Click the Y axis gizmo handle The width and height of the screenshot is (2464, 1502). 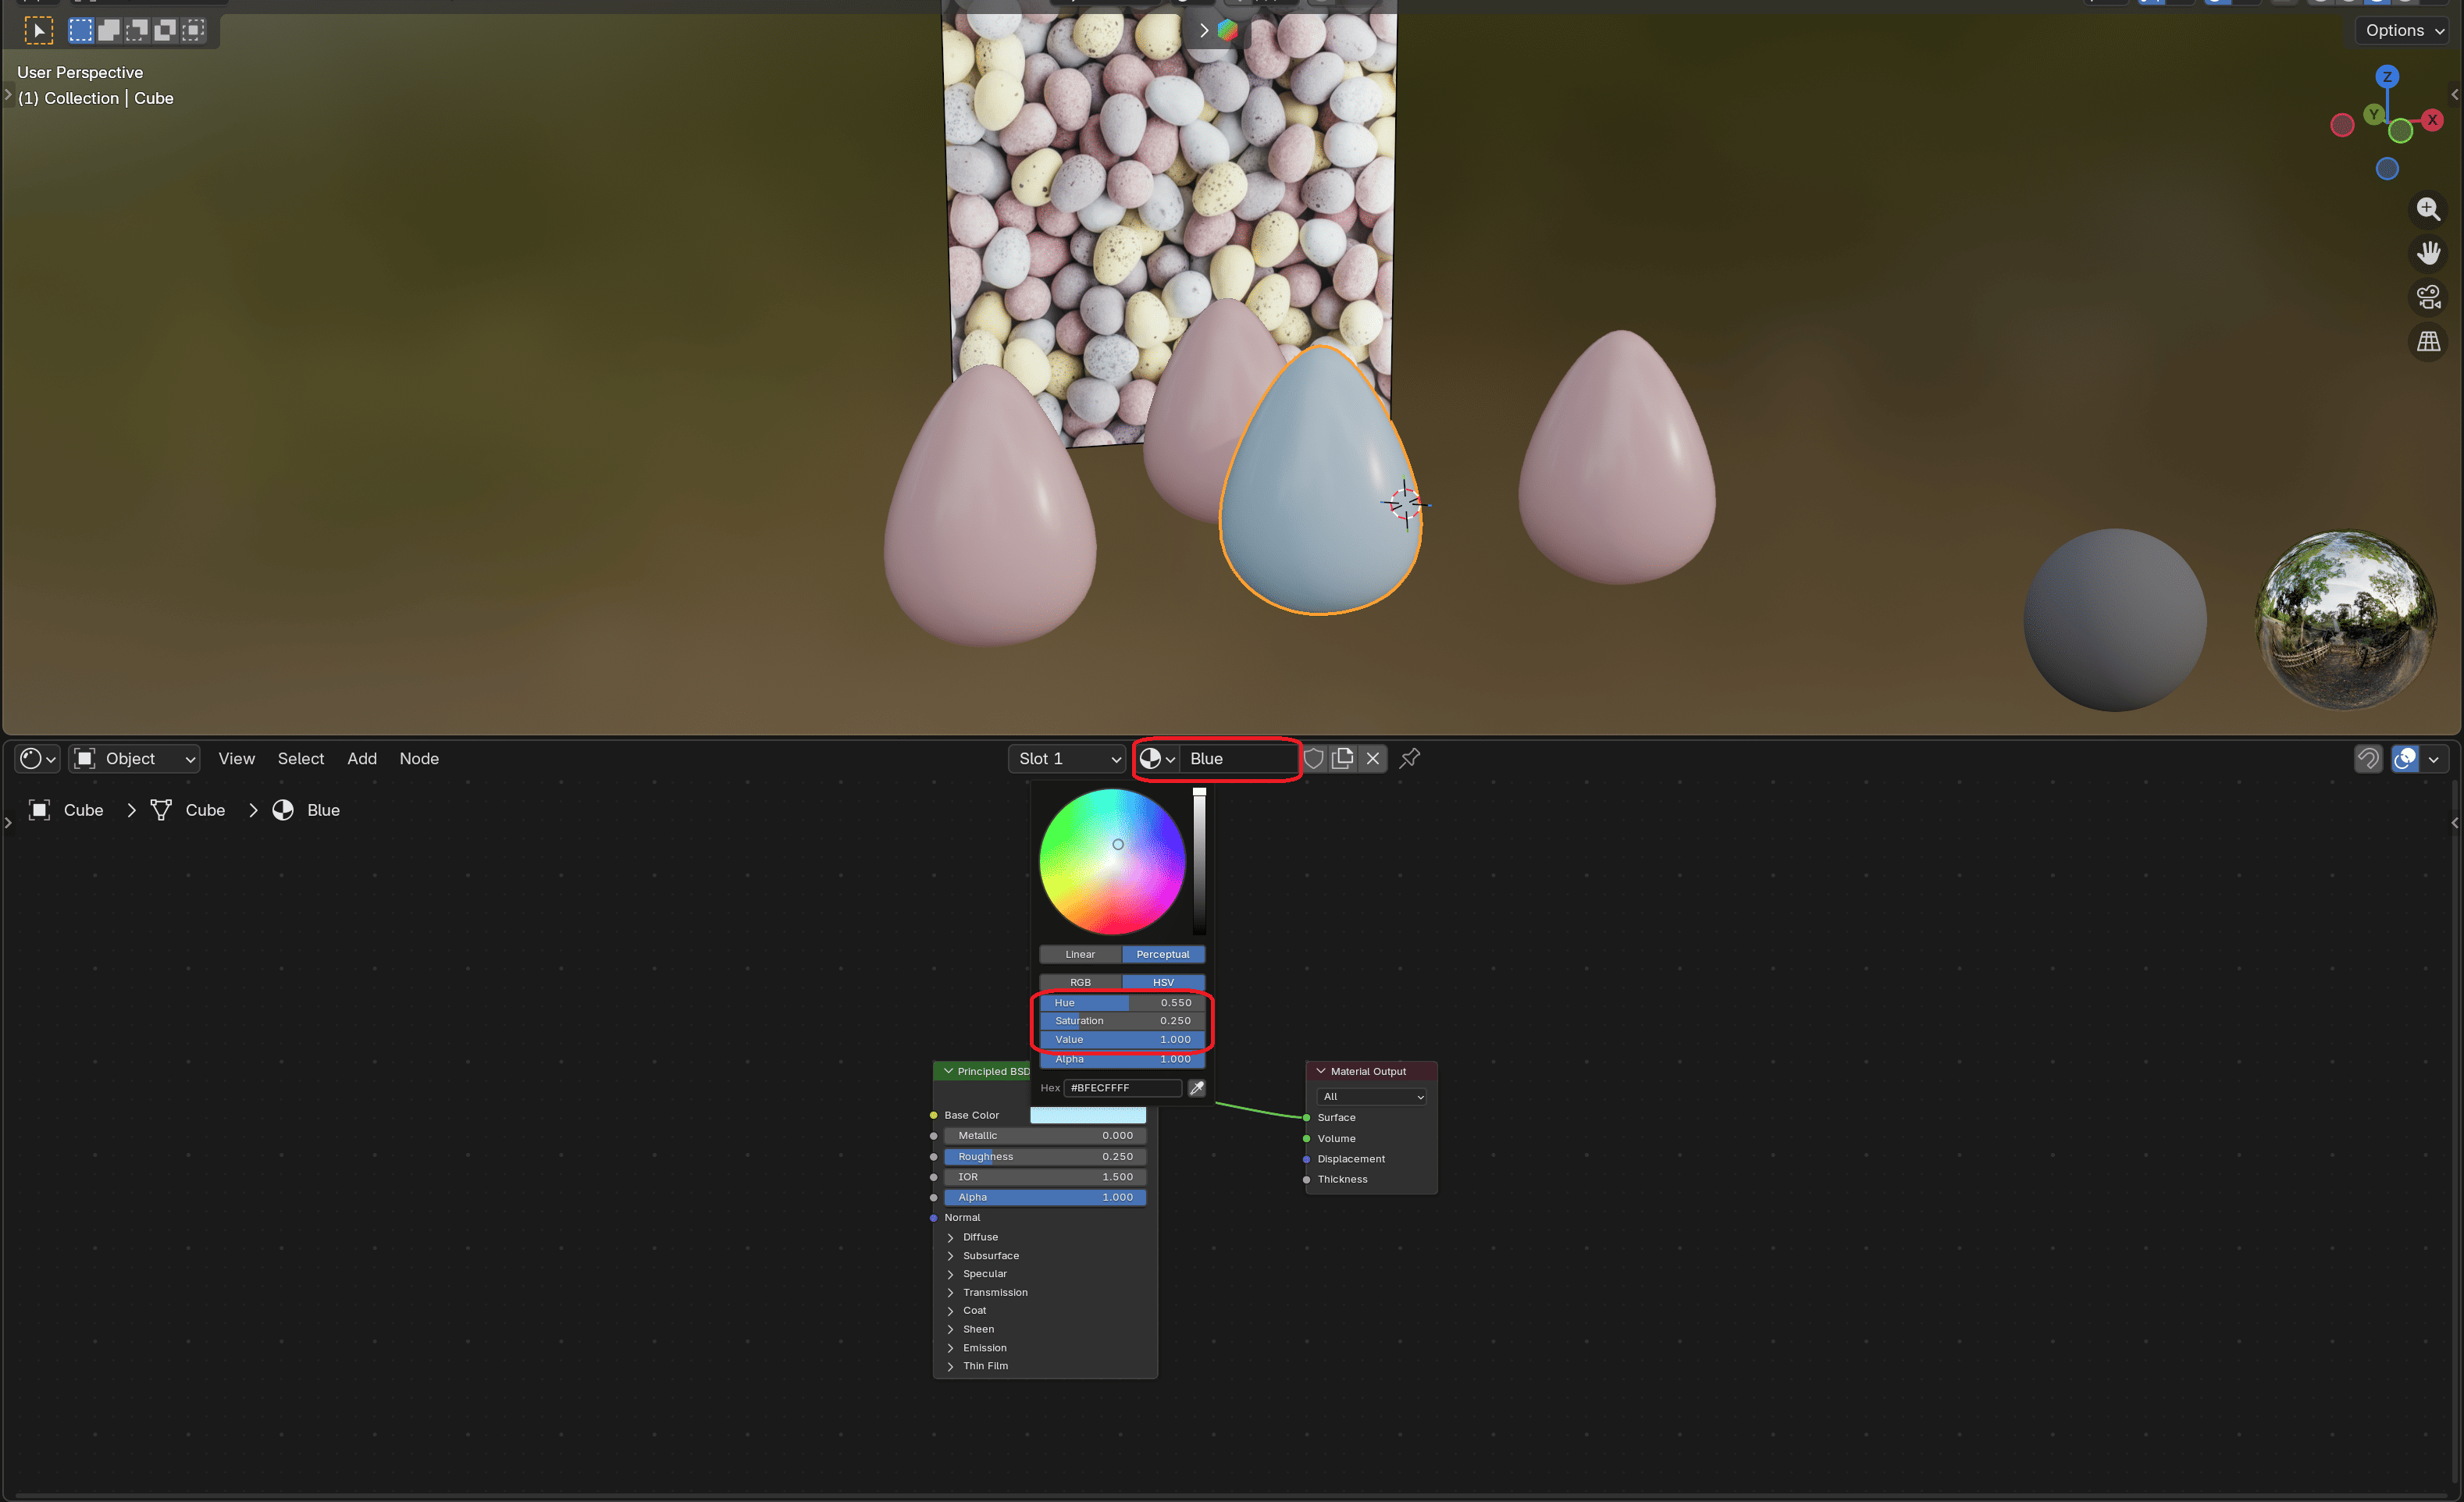pyautogui.click(x=2373, y=115)
